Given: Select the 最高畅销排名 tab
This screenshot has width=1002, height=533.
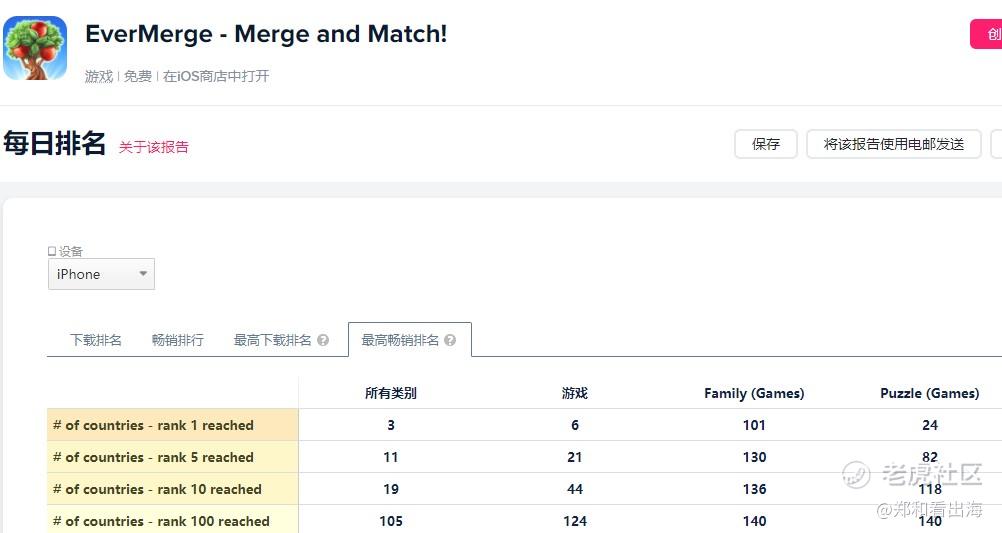Looking at the screenshot, I should tap(400, 340).
